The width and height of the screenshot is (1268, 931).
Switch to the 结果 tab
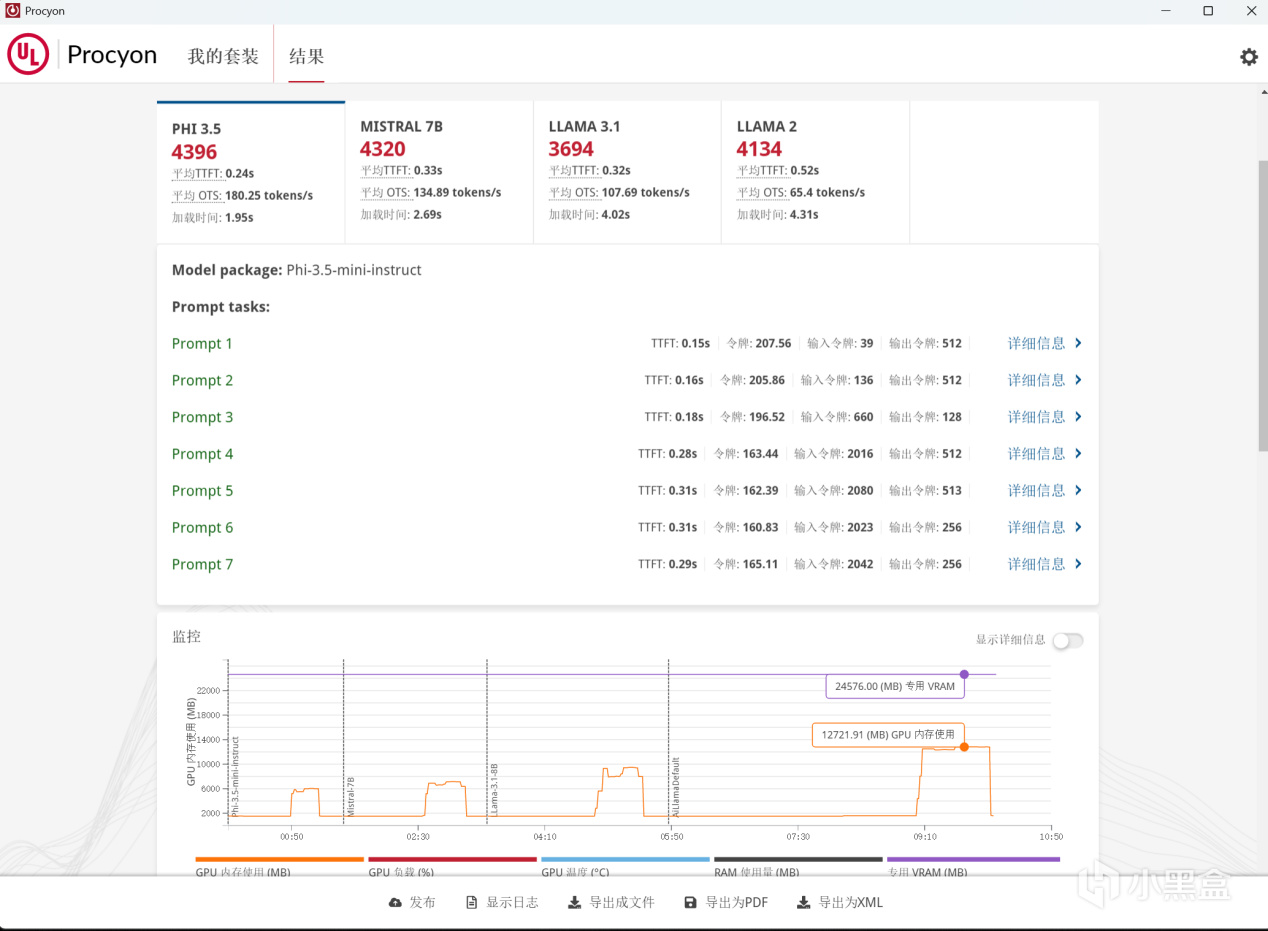(306, 56)
